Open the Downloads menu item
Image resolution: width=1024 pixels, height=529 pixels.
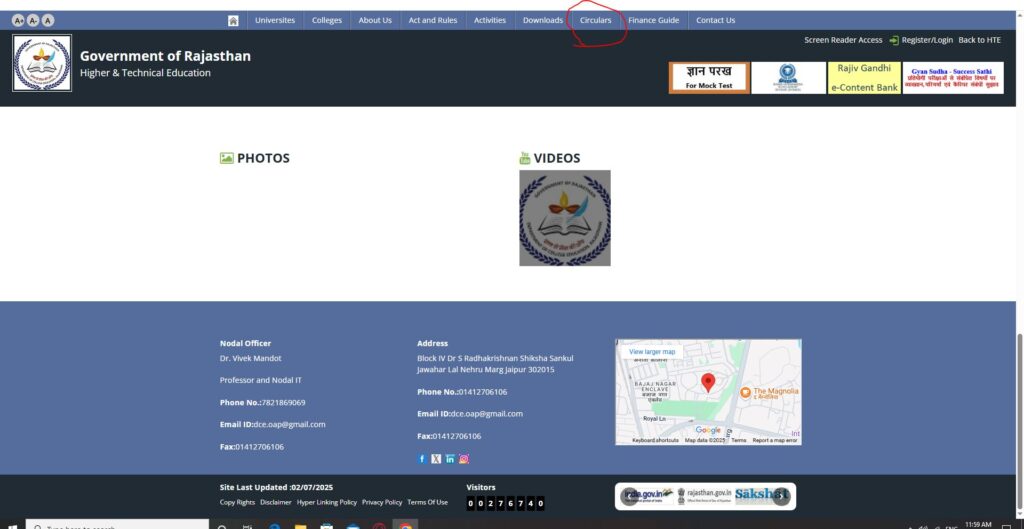coord(543,20)
